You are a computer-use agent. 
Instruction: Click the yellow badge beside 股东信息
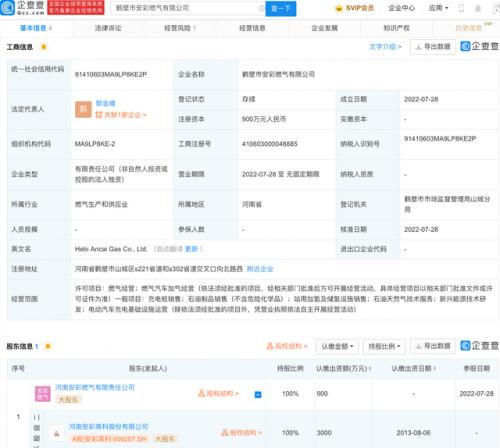tap(48, 346)
